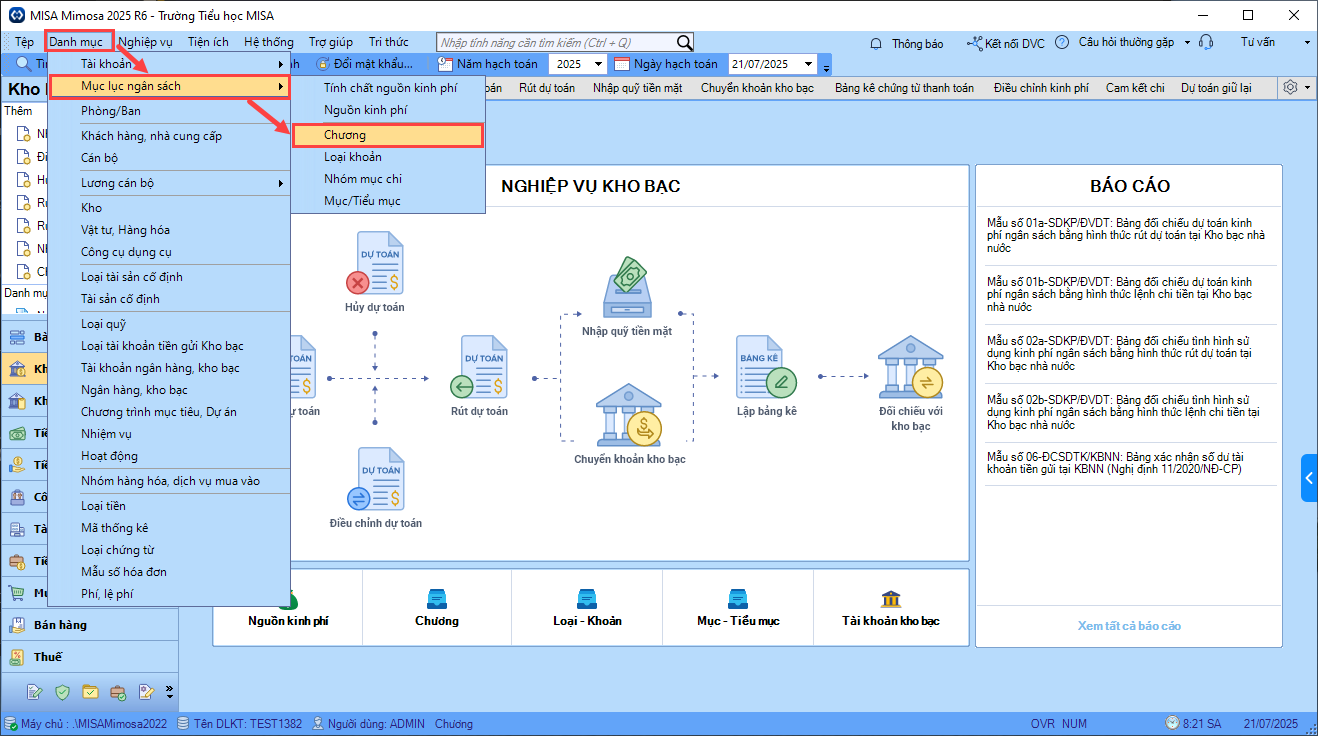Click the Kết nối DVC connection icon

point(975,43)
